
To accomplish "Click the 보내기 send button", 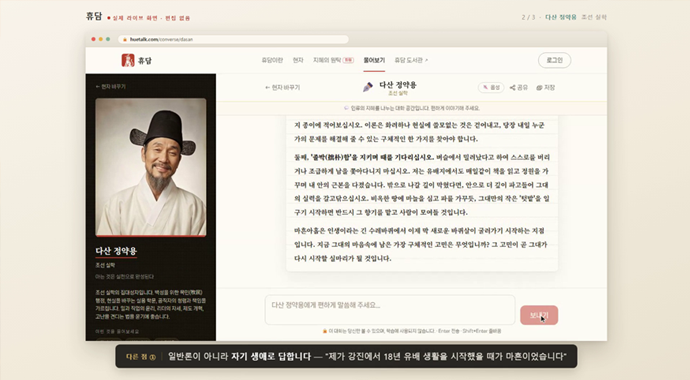I will 539,315.
